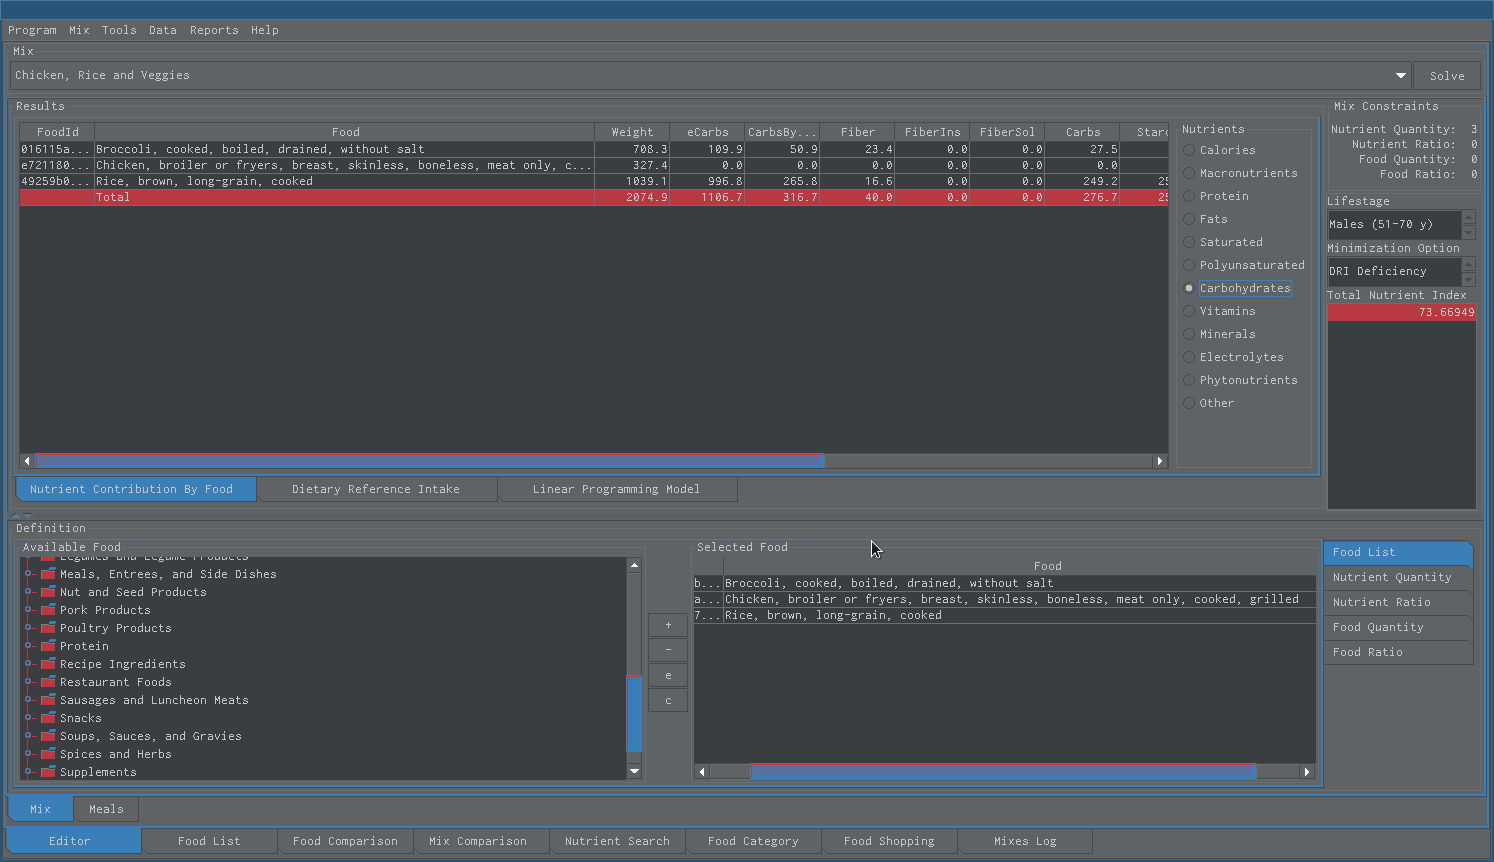
Task: Switch to Nutrient Quantity side tab
Action: point(1397,577)
